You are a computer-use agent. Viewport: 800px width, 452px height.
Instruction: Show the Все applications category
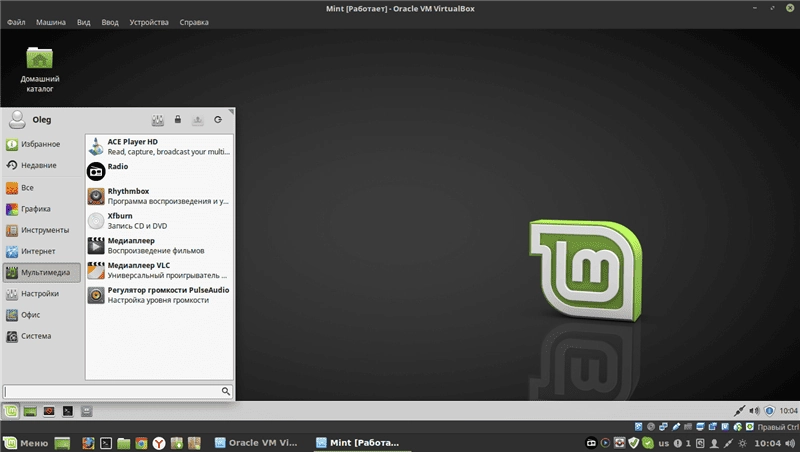[x=42, y=188]
